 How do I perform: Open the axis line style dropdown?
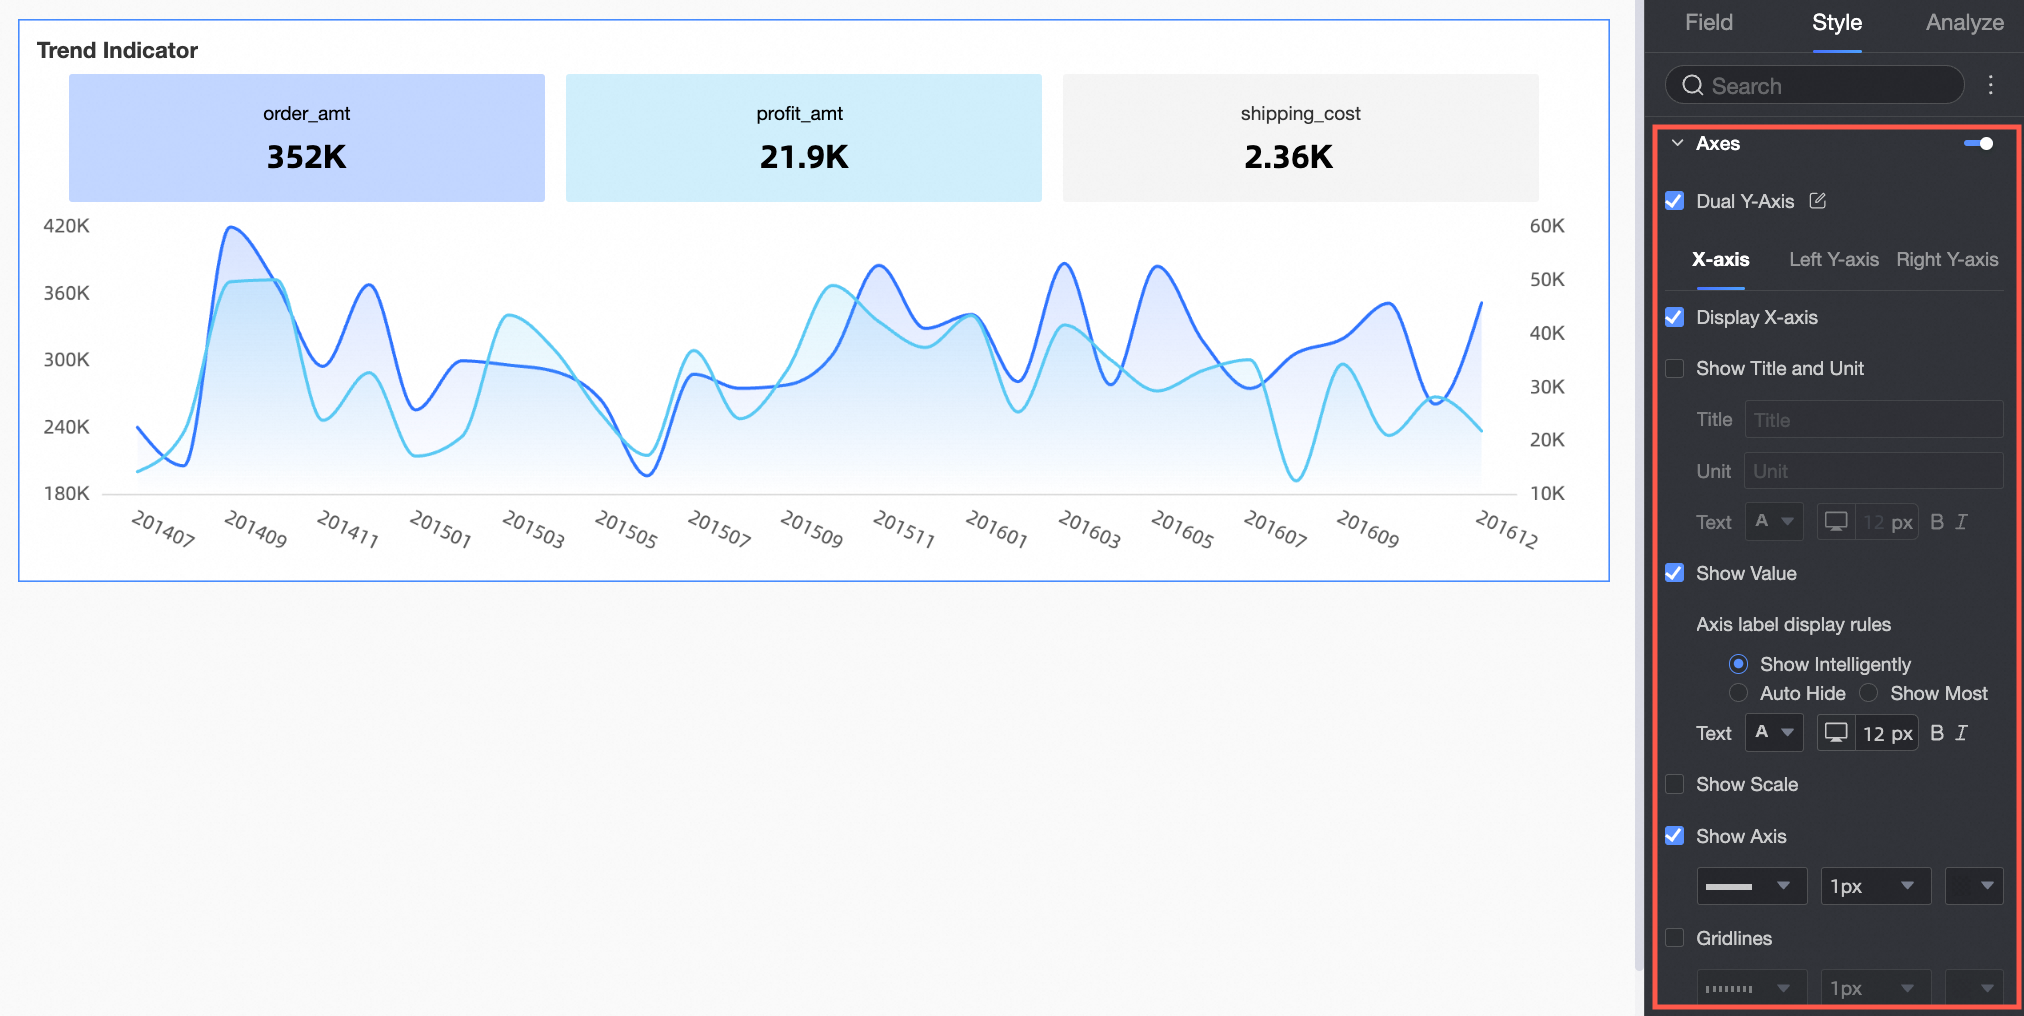[1752, 886]
